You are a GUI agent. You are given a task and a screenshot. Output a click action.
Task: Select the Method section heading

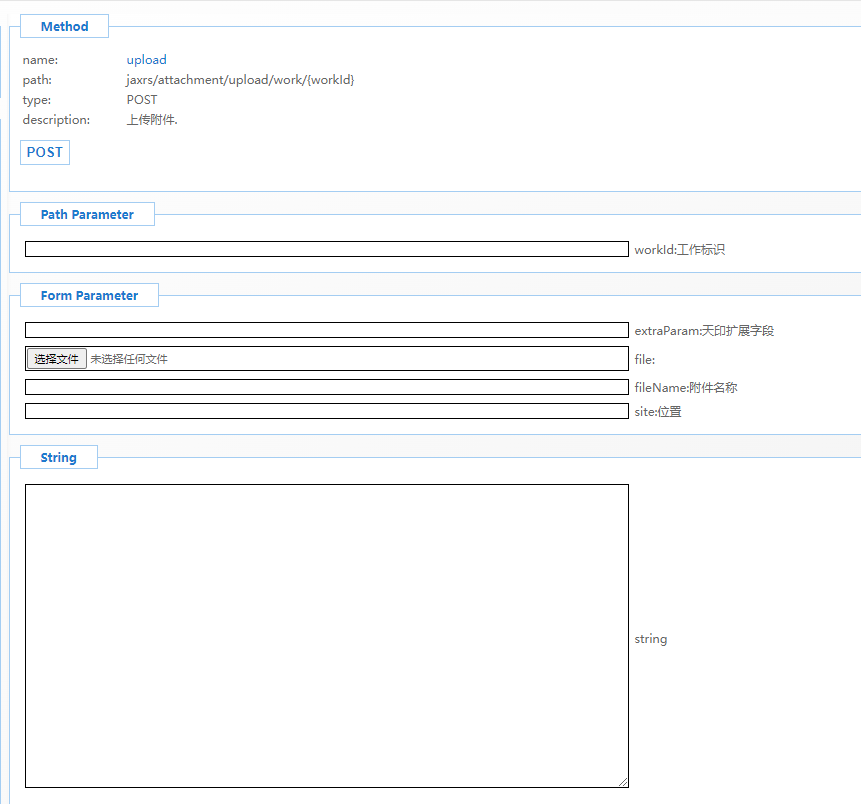pyautogui.click(x=64, y=27)
